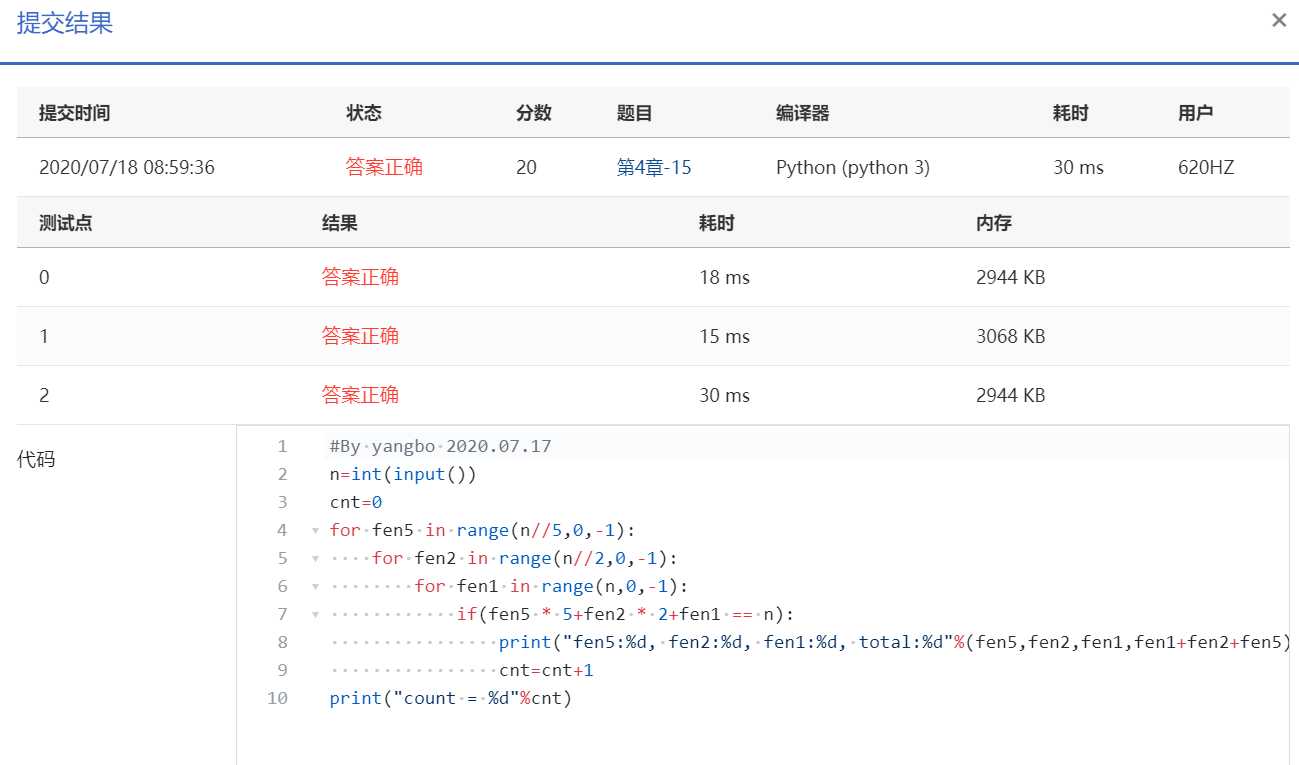Image resolution: width=1299 pixels, height=765 pixels.
Task: Click the 状态 column header
Action: coord(364,113)
